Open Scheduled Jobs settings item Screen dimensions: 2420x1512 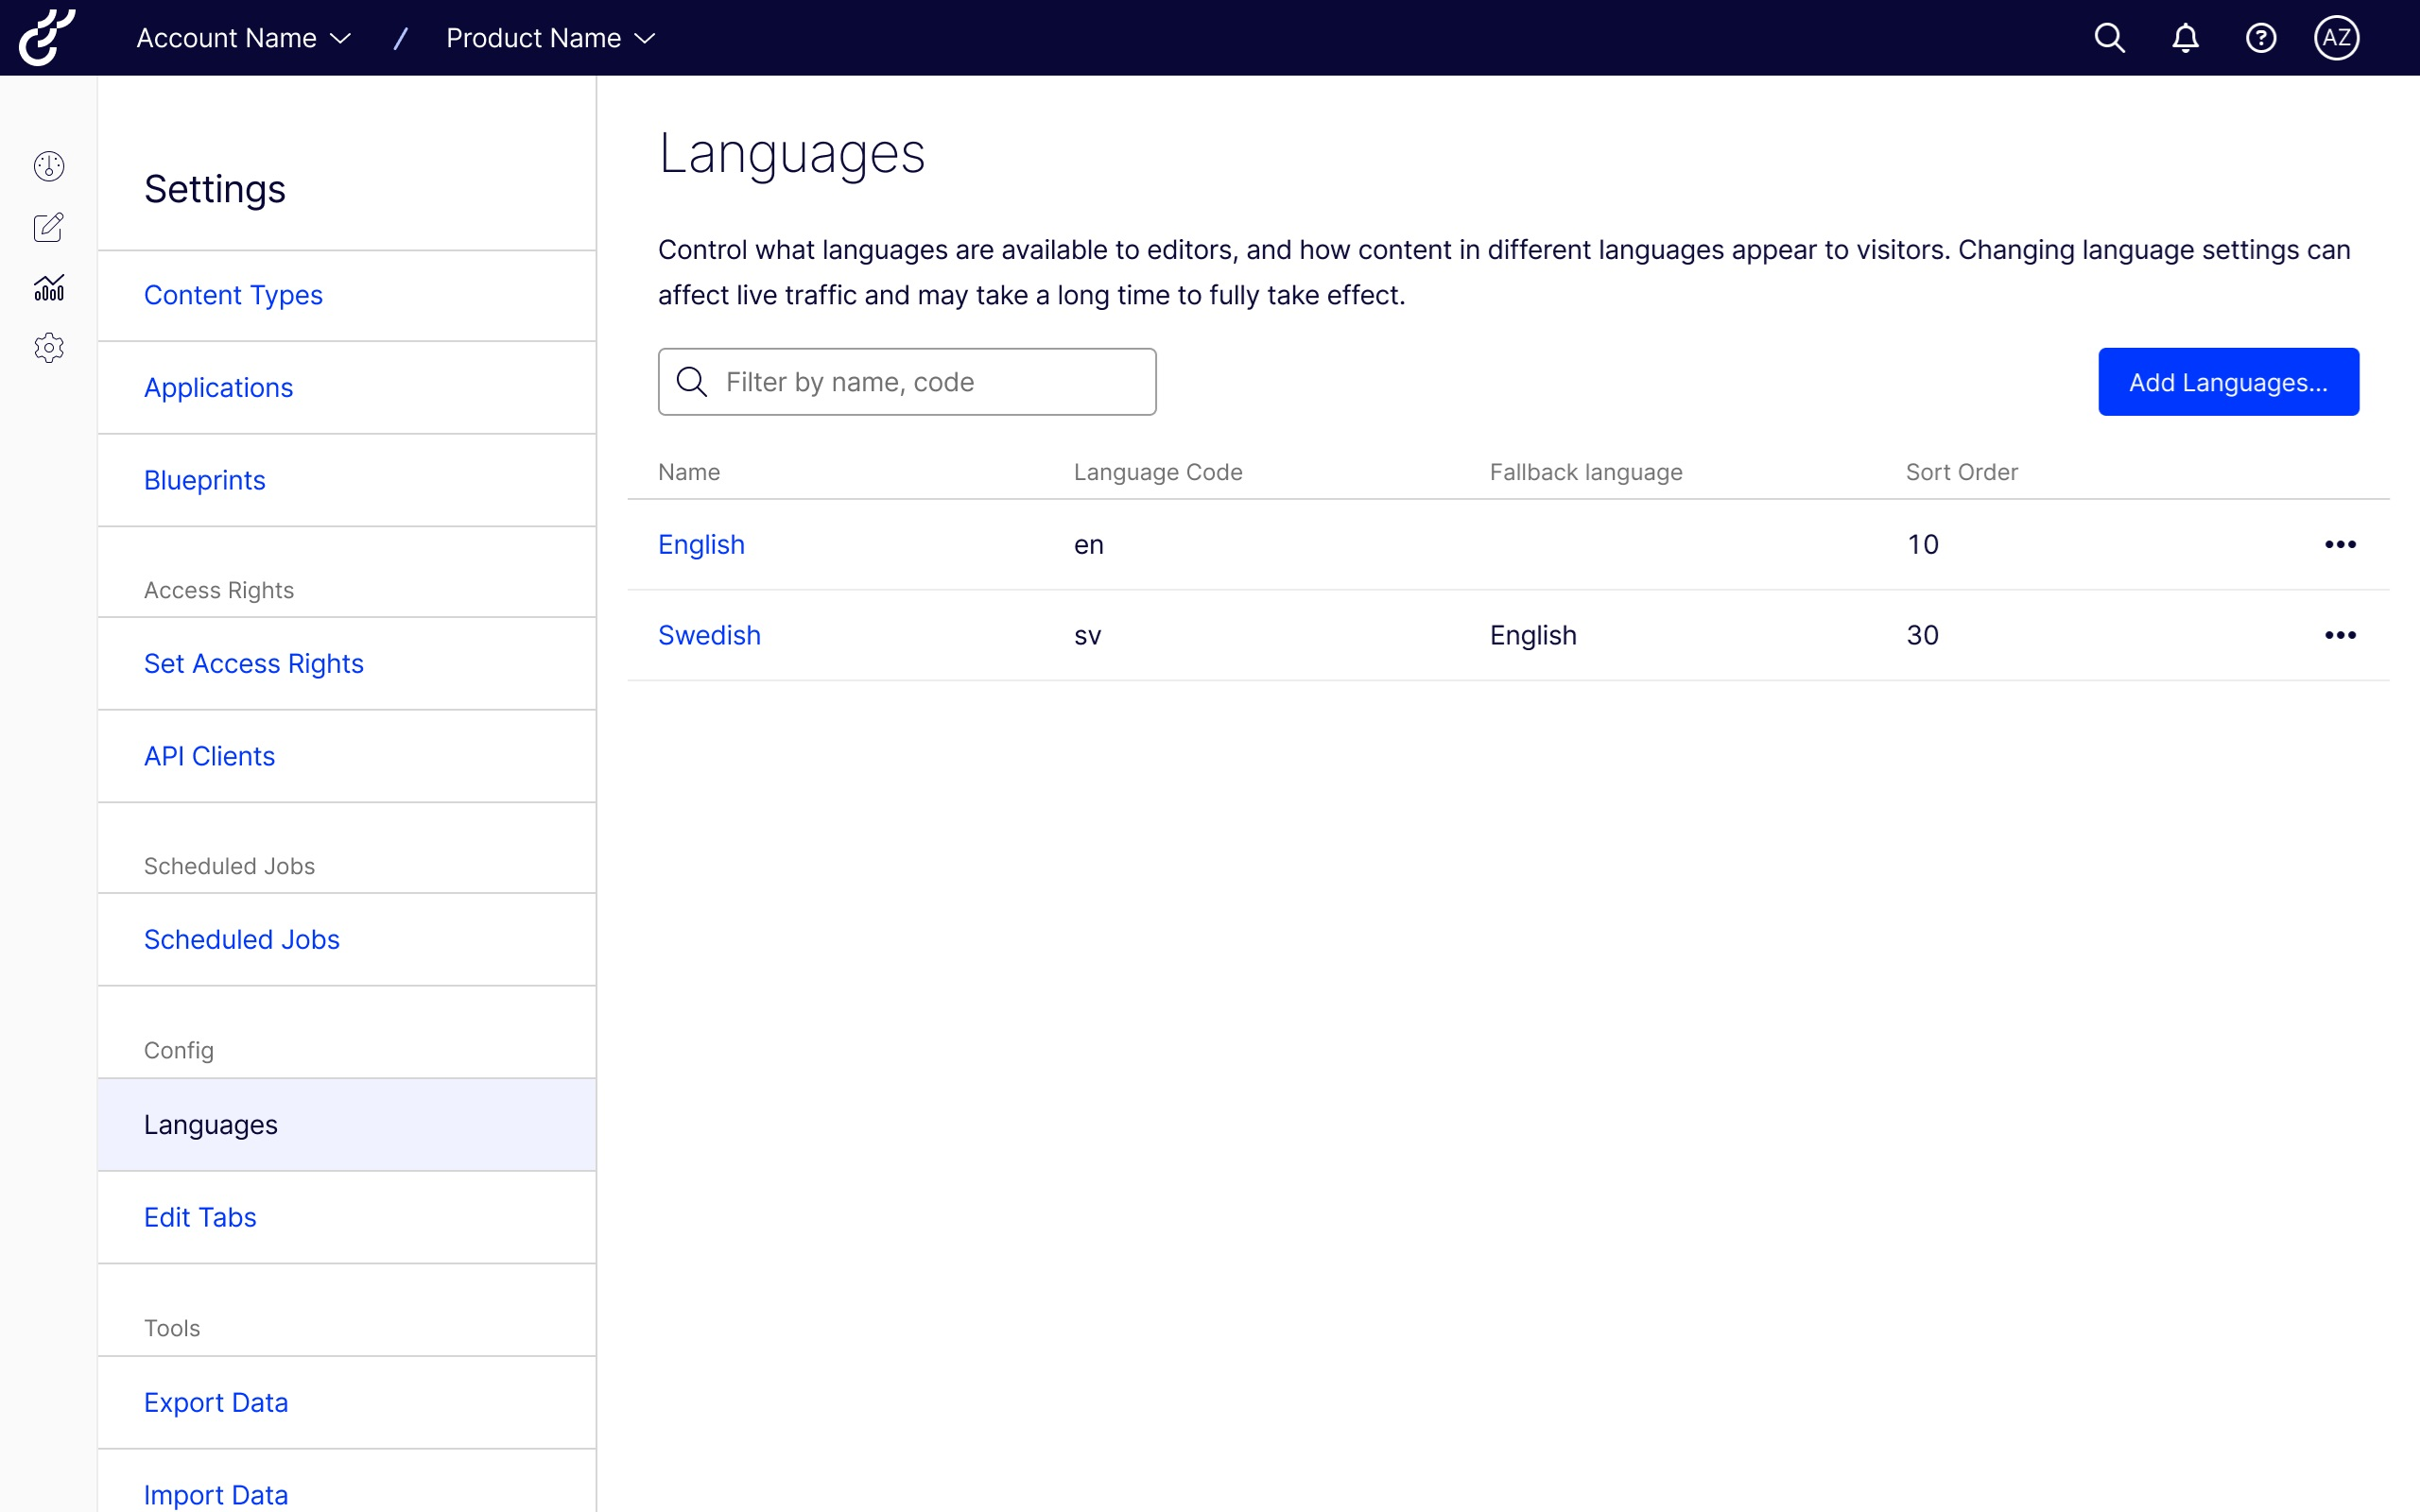click(x=242, y=939)
